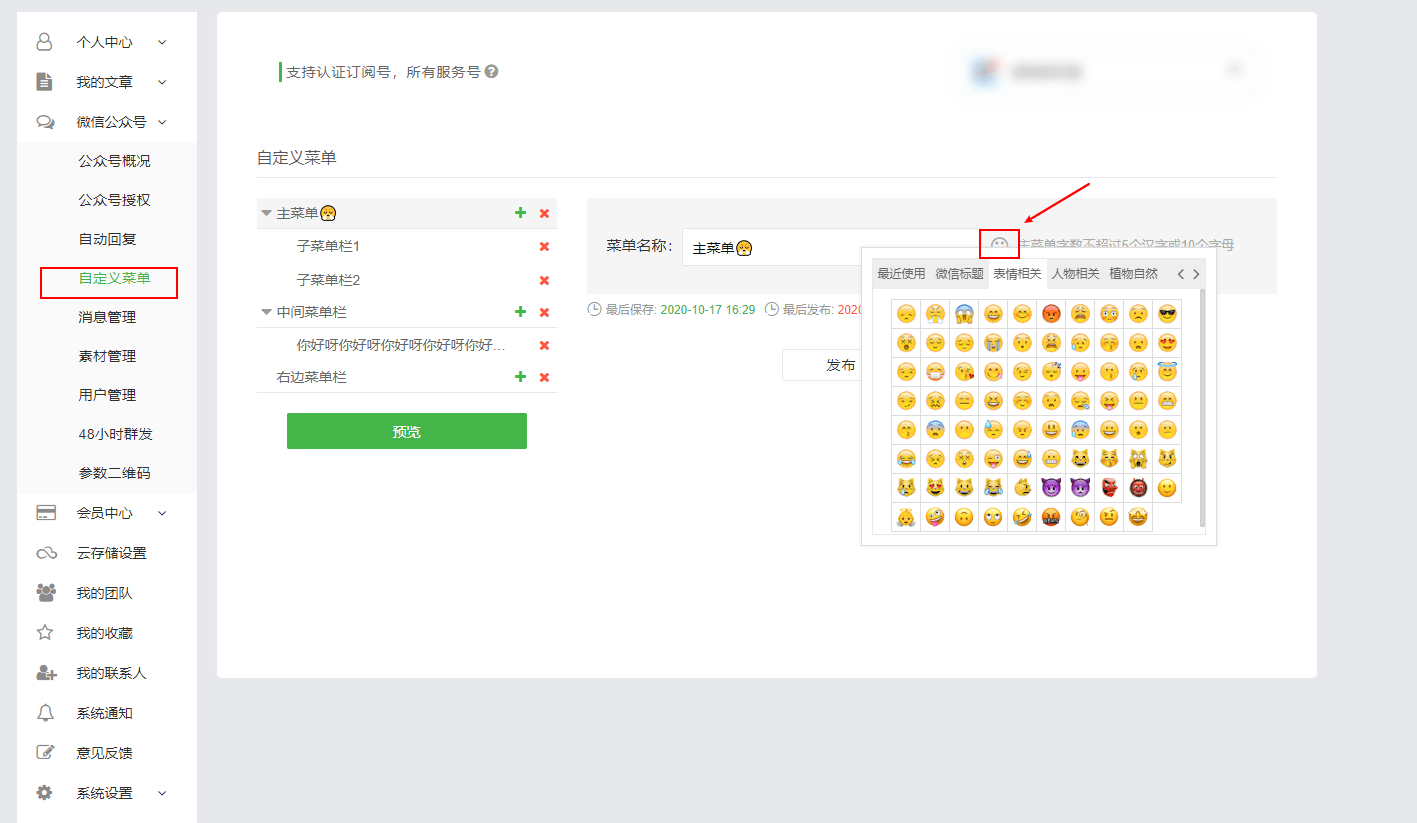Pick the sleeping zzz face emoji
The image size is (1417, 823).
[1051, 371]
